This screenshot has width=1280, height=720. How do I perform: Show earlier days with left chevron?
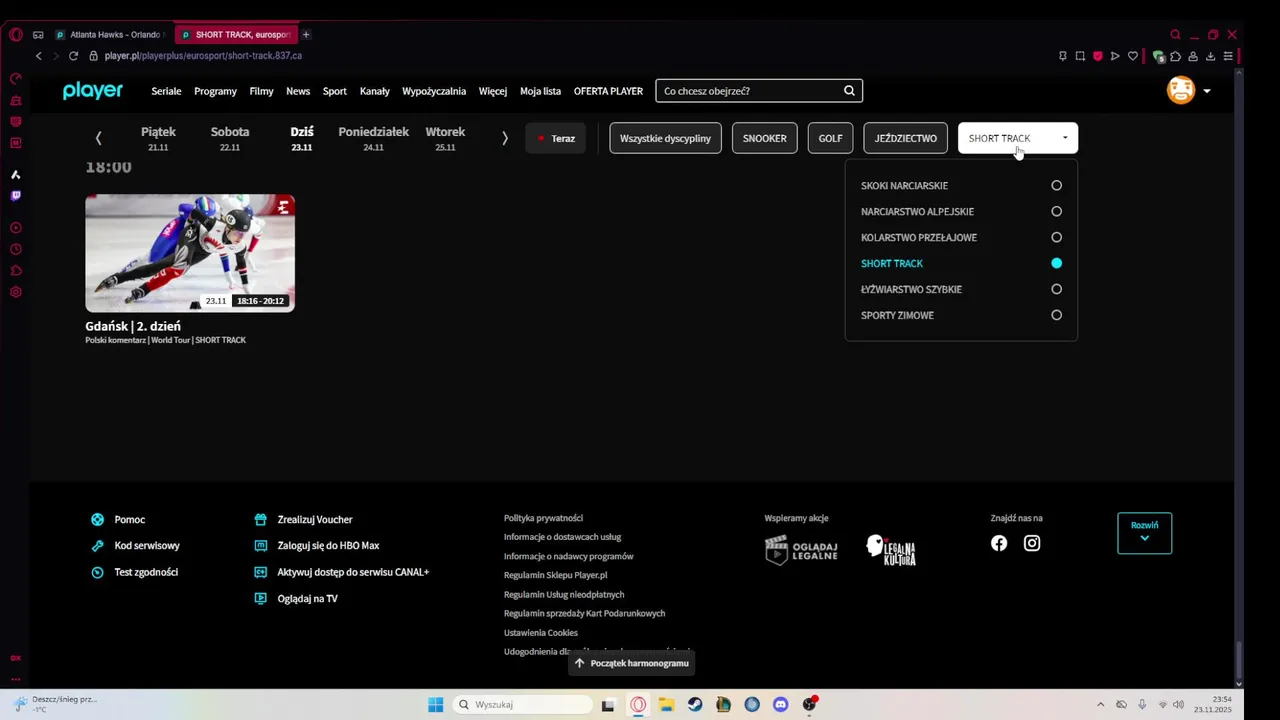[98, 138]
